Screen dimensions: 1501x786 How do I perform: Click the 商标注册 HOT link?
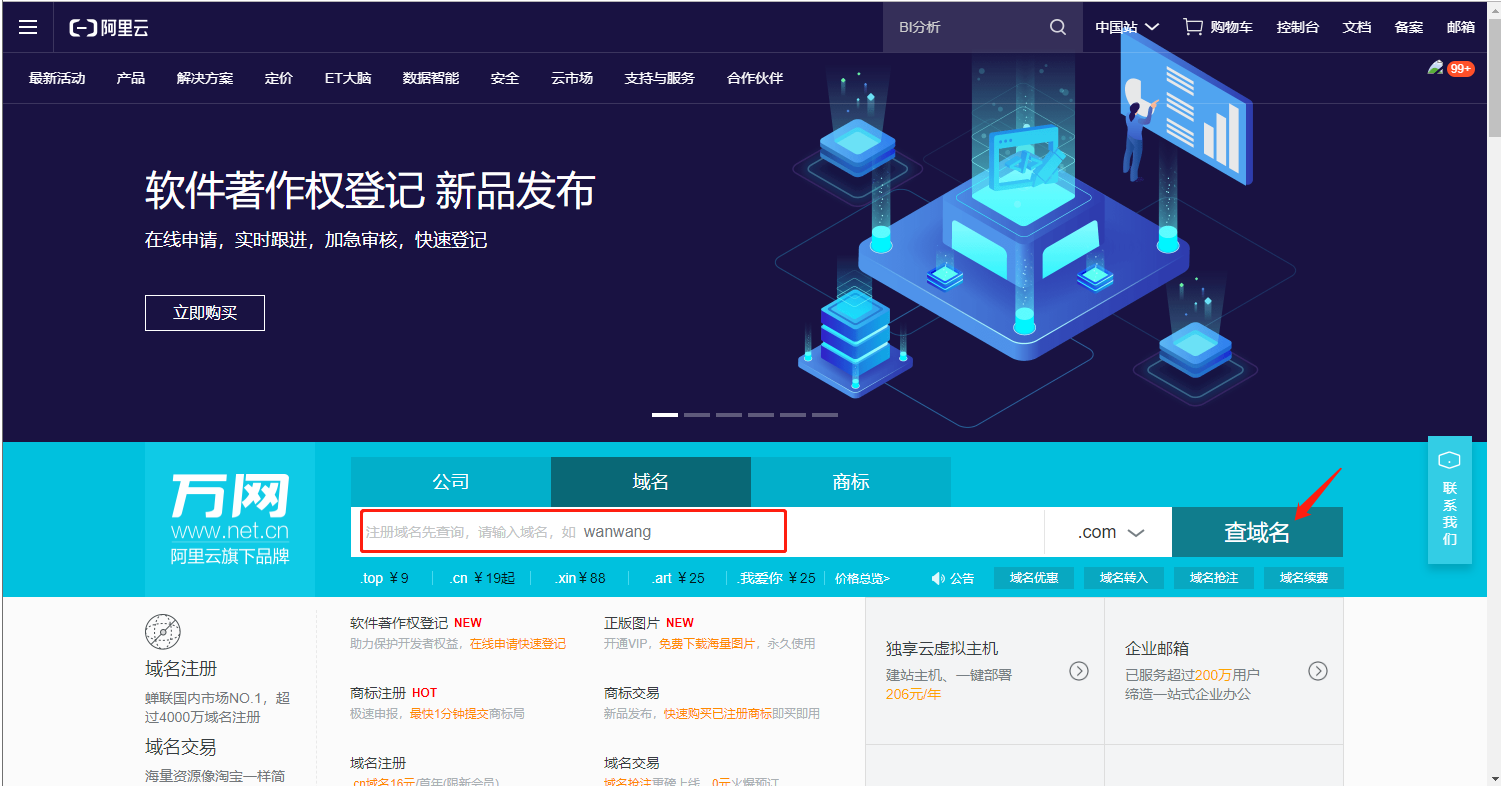coord(394,692)
